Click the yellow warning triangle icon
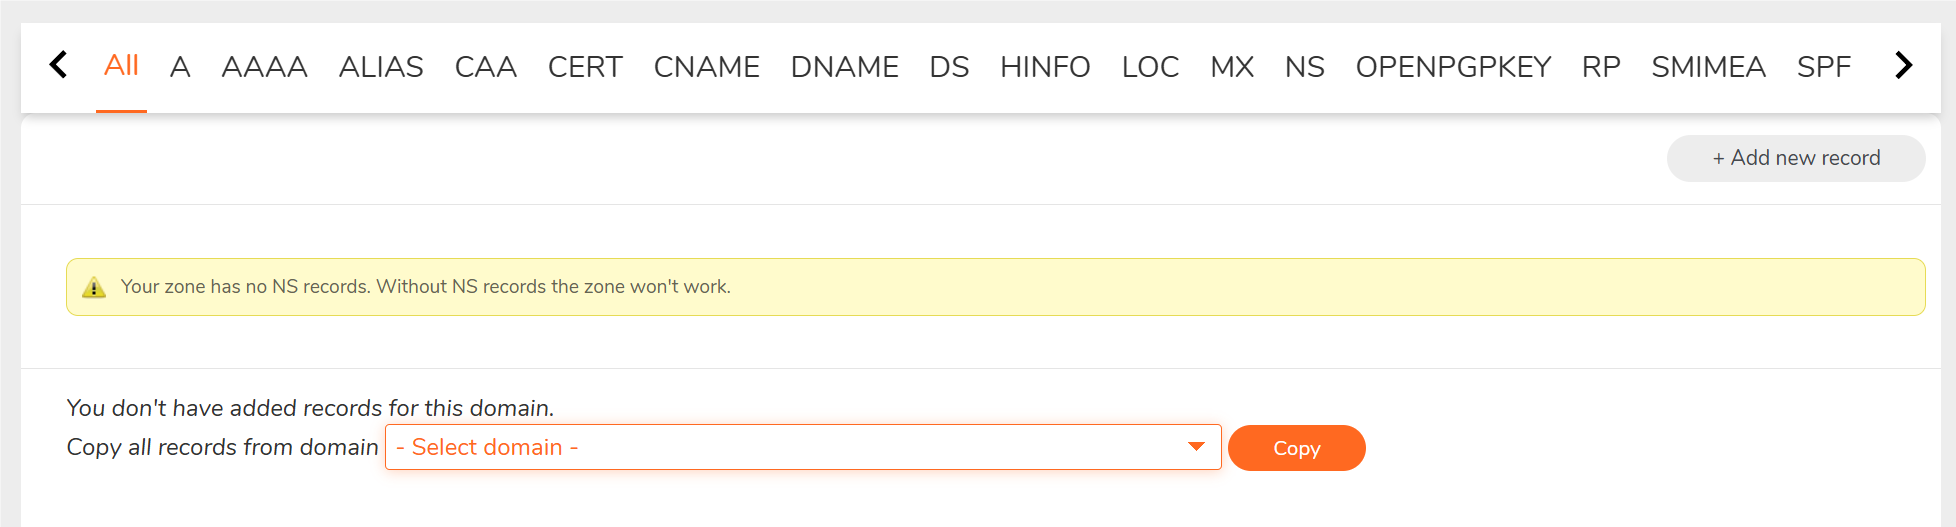This screenshot has height=527, width=1956. [x=94, y=287]
